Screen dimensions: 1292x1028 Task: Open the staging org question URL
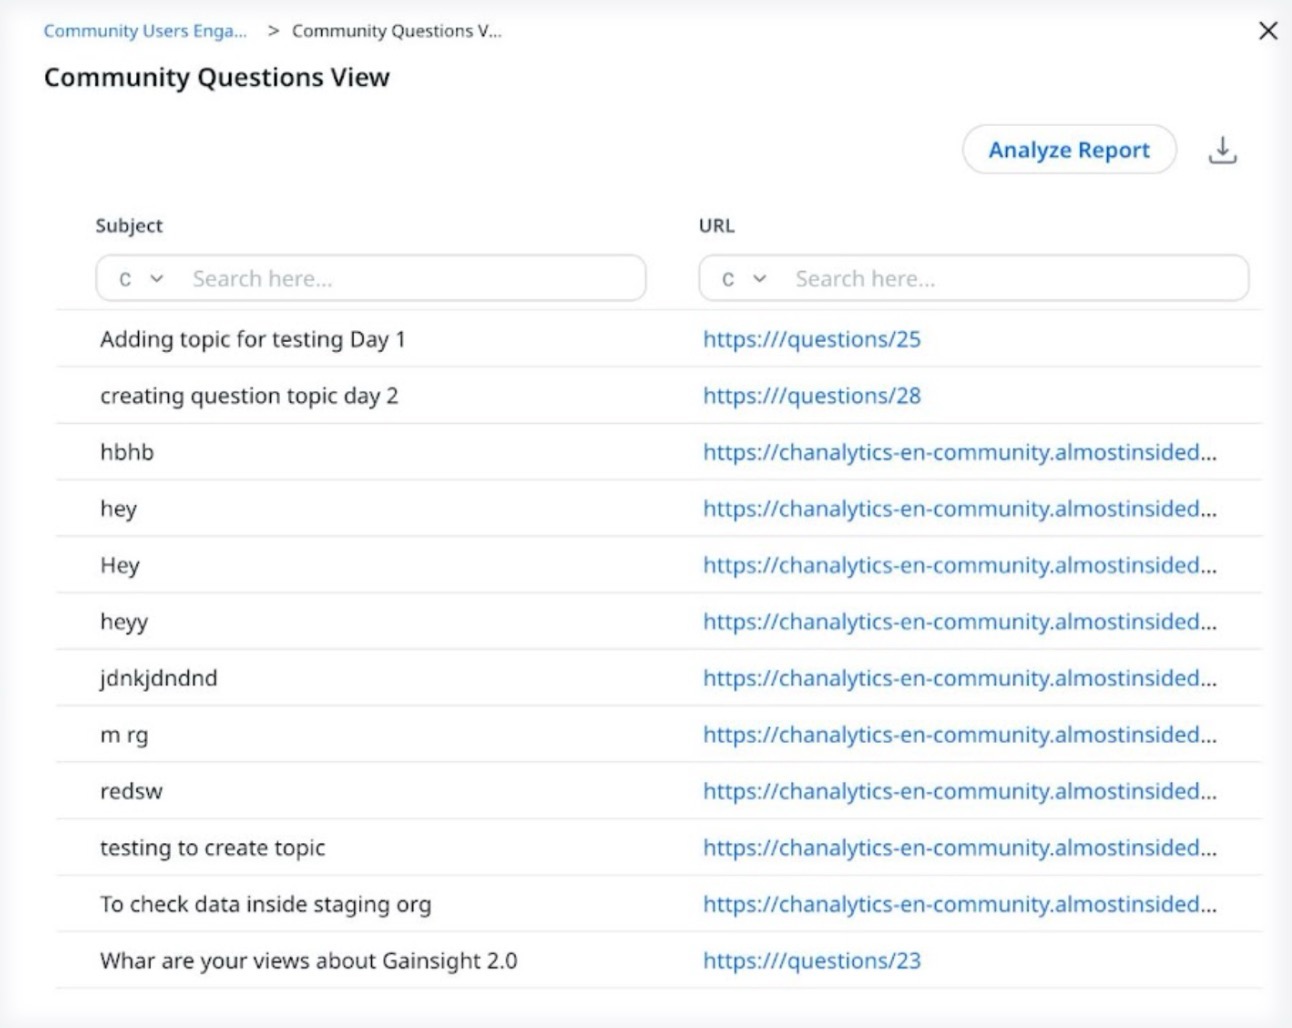[960, 903]
